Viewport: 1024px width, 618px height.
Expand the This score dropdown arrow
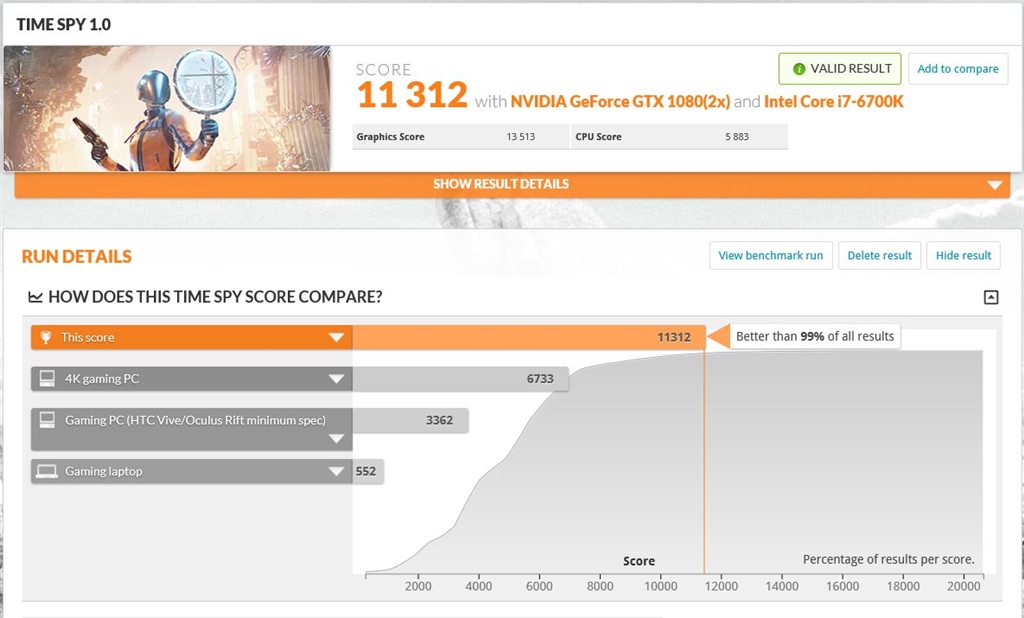pyautogui.click(x=336, y=337)
